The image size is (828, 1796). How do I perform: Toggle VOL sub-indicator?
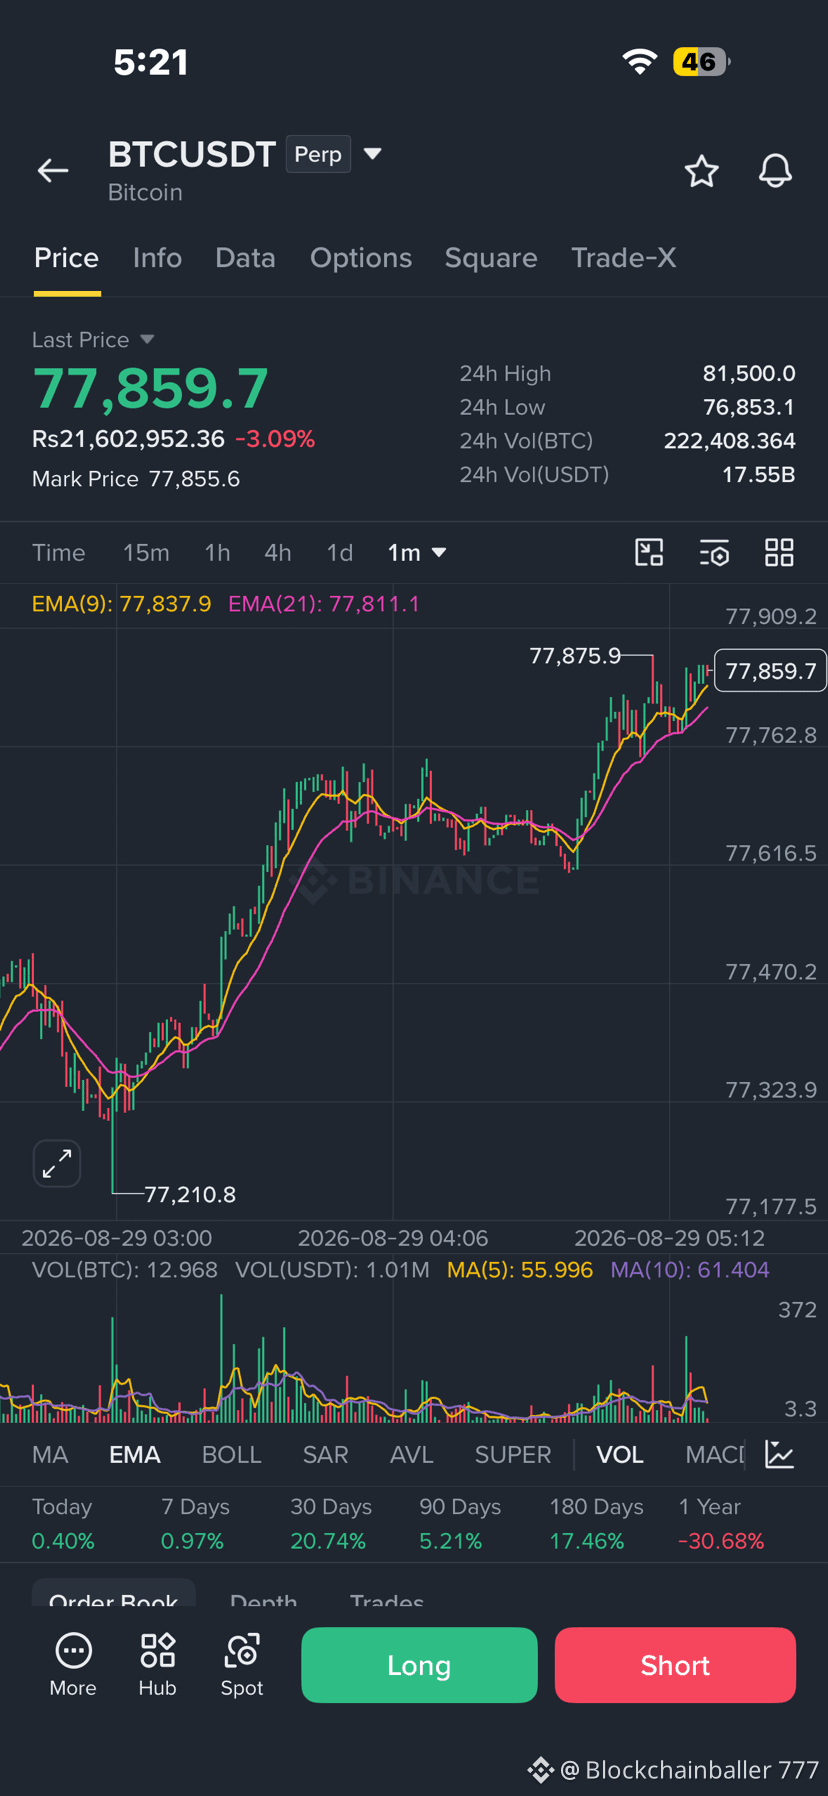[620, 1455]
